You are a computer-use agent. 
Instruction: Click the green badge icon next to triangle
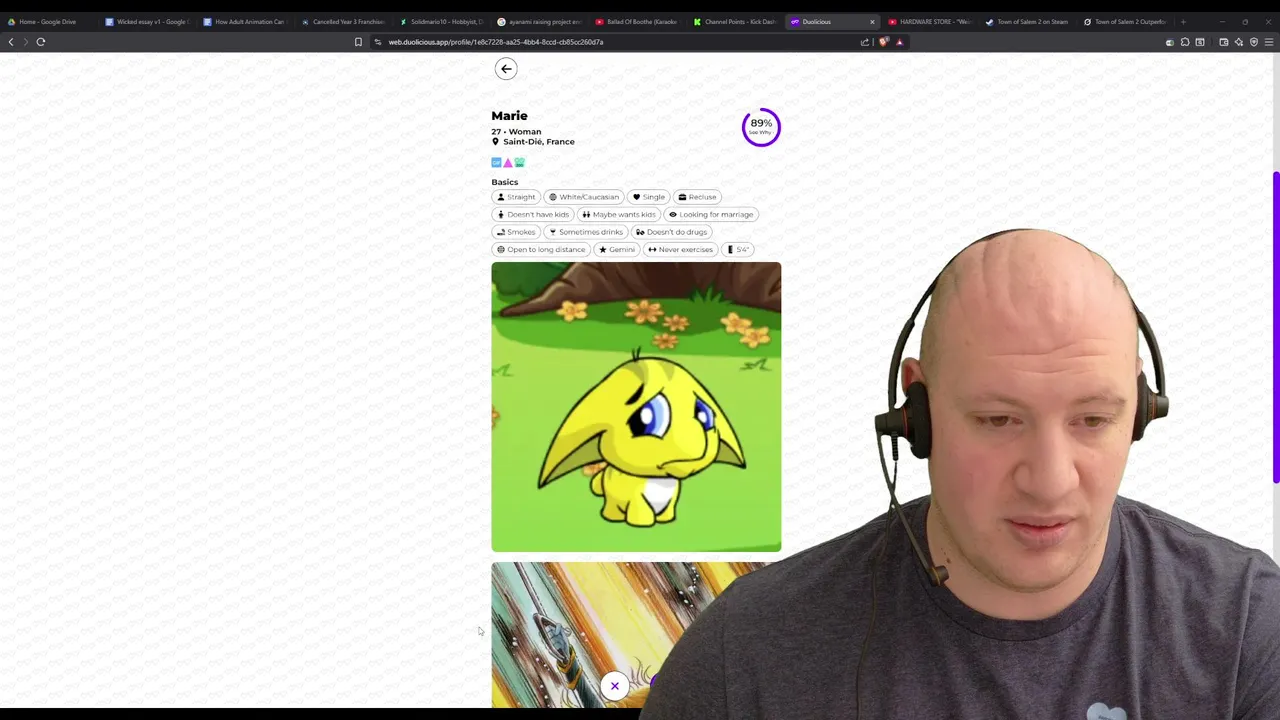[x=519, y=162]
